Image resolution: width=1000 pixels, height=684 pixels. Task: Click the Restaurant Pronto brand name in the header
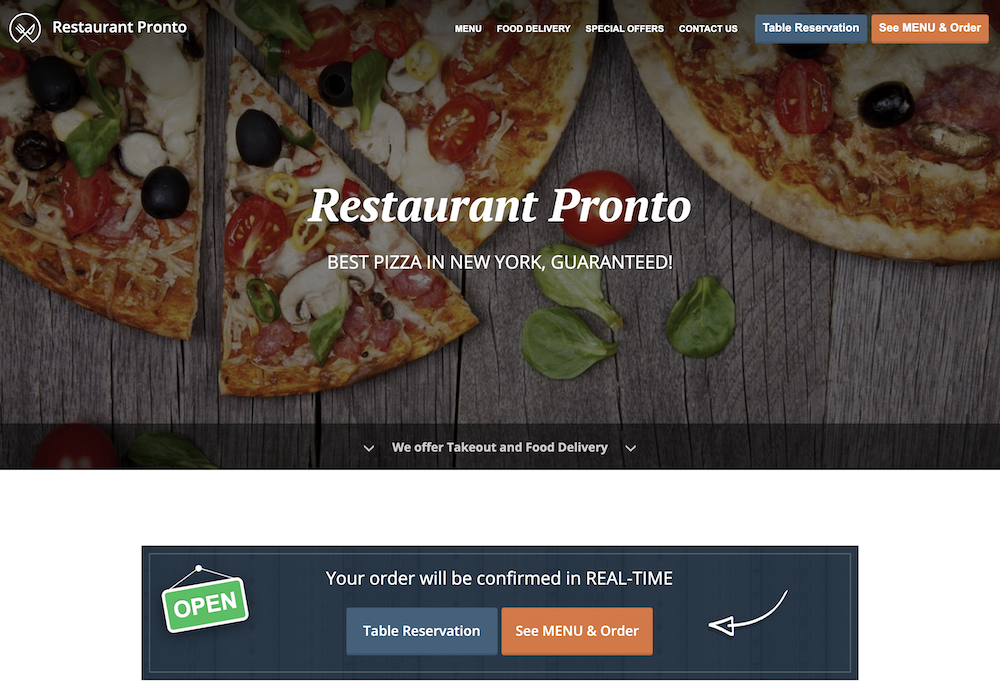119,27
